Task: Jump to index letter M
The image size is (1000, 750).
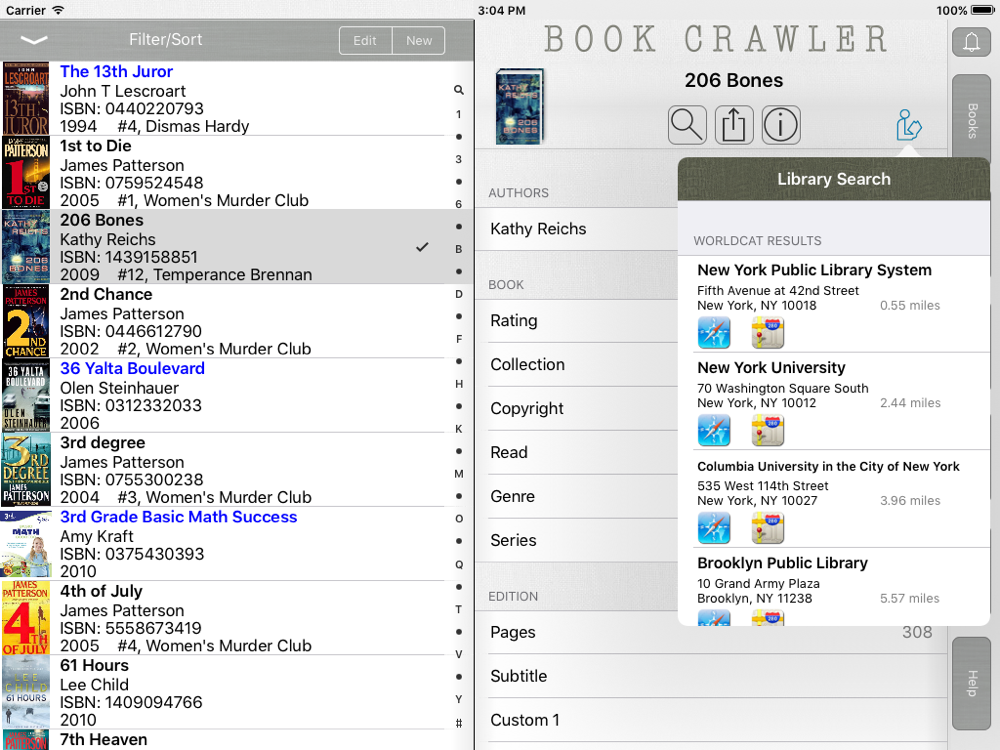Action: pos(459,474)
